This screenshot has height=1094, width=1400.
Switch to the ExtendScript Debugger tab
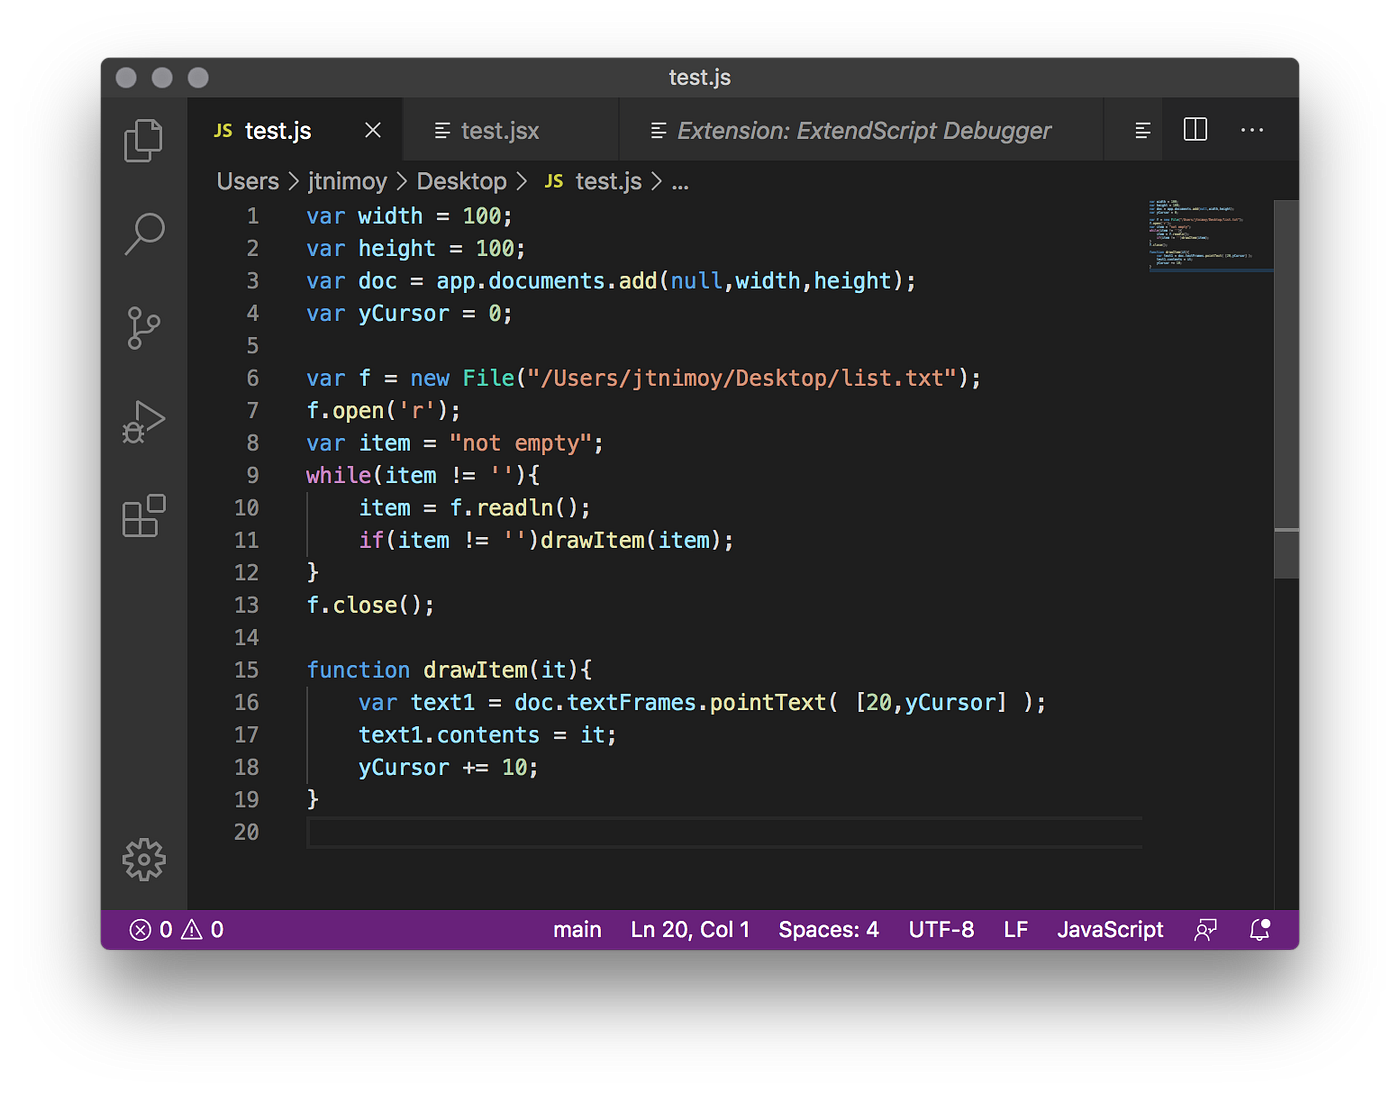point(864,129)
